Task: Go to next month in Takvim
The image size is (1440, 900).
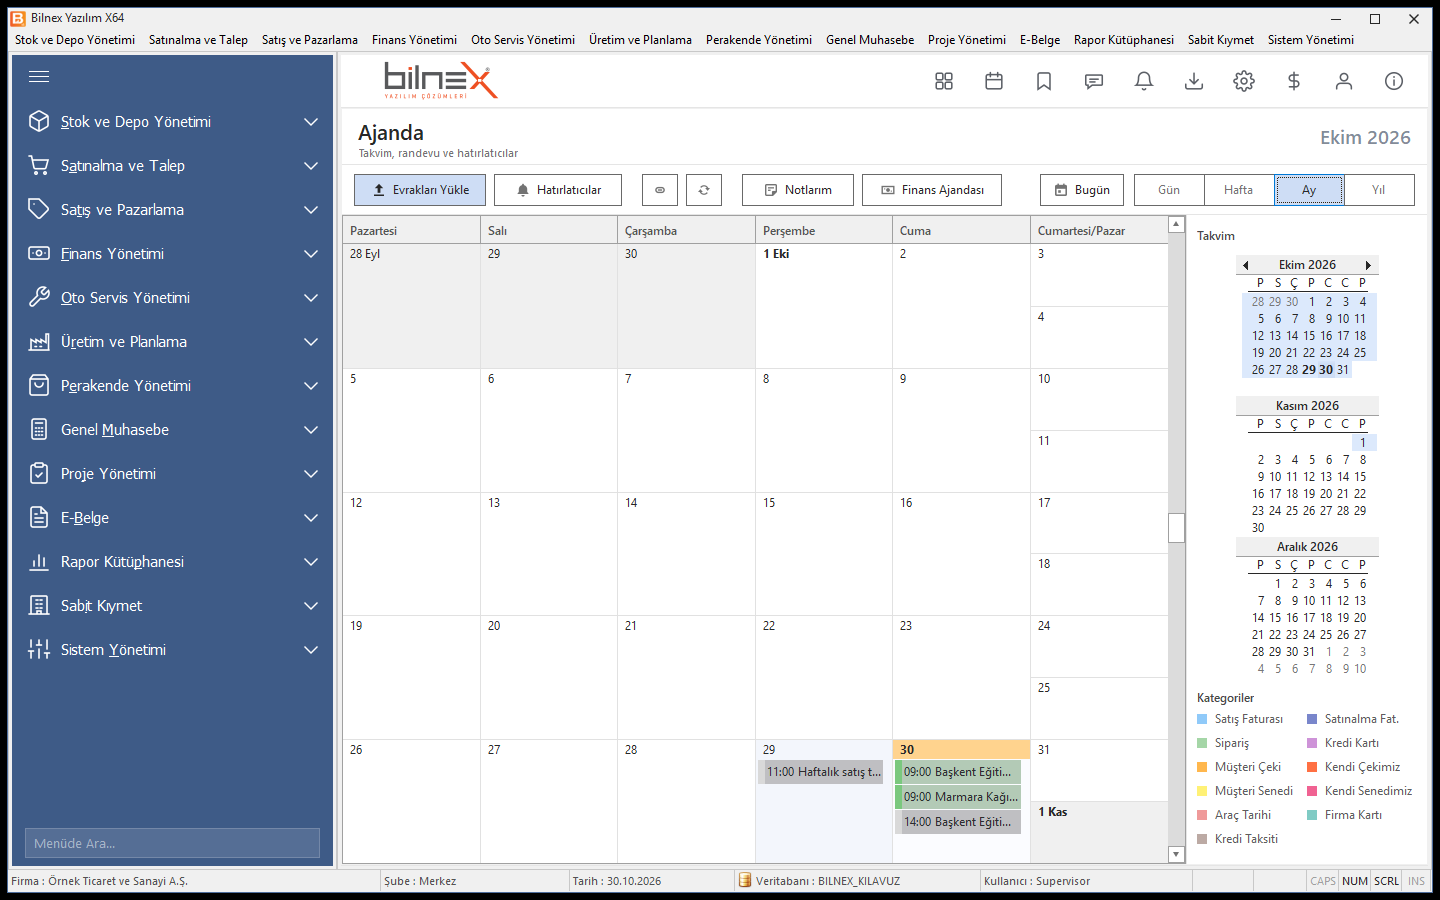Action: [1368, 265]
